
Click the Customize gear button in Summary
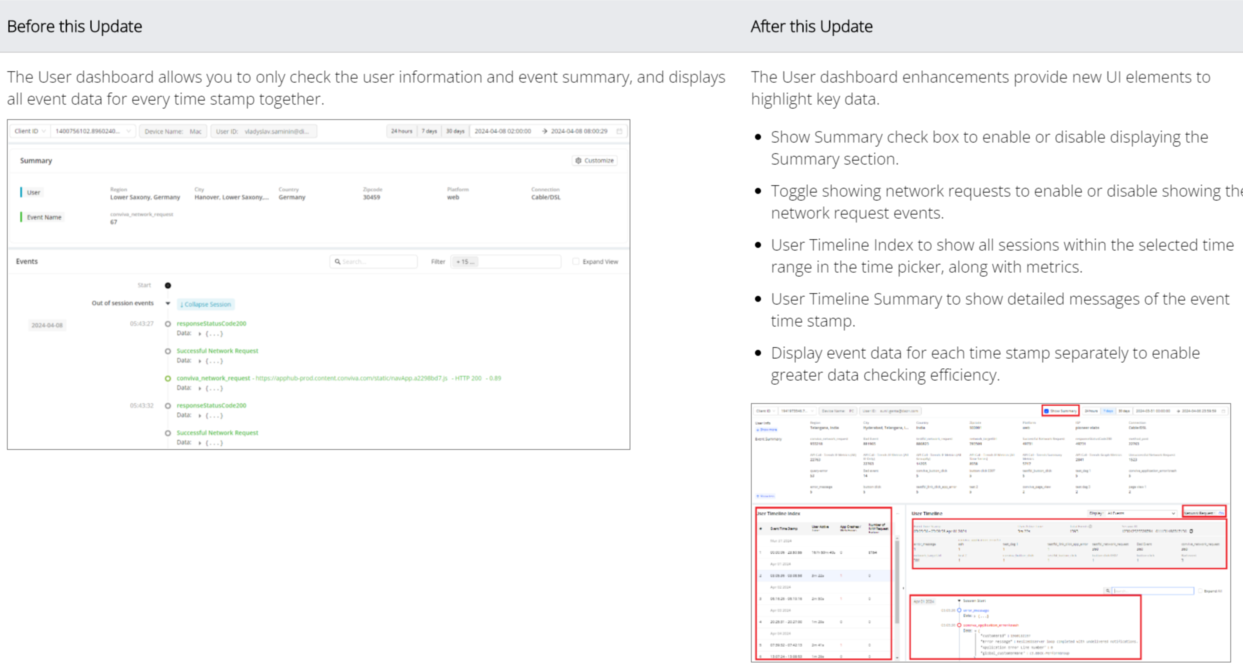click(594, 160)
